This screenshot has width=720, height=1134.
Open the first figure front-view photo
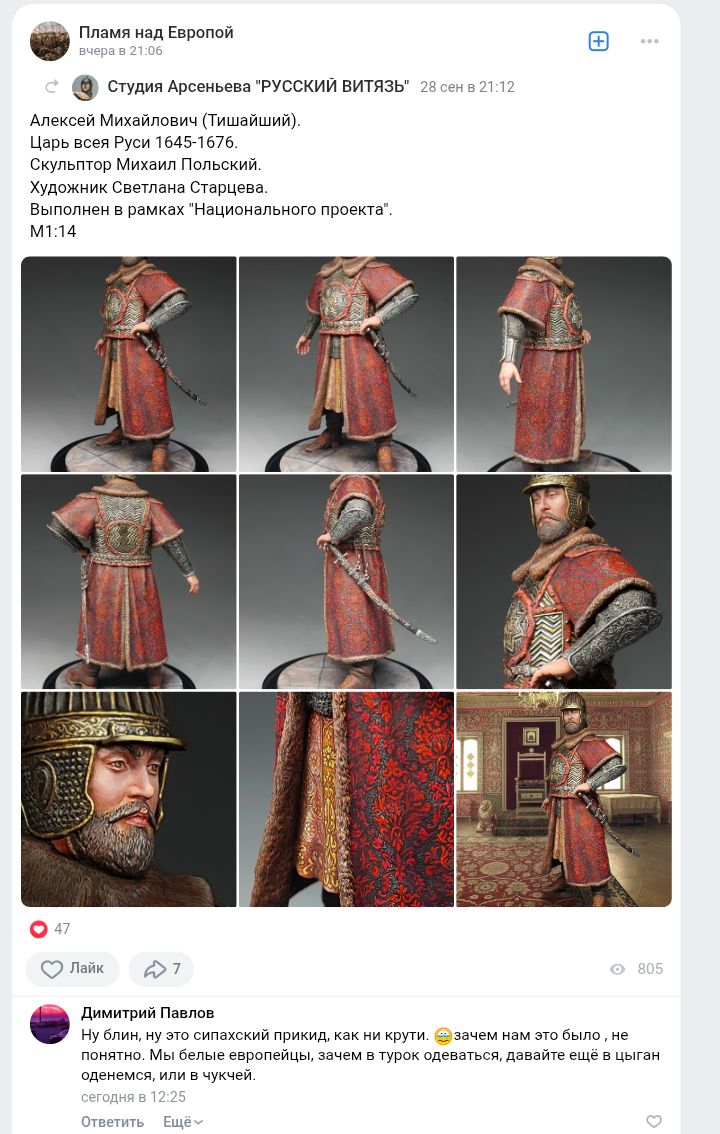pos(129,364)
